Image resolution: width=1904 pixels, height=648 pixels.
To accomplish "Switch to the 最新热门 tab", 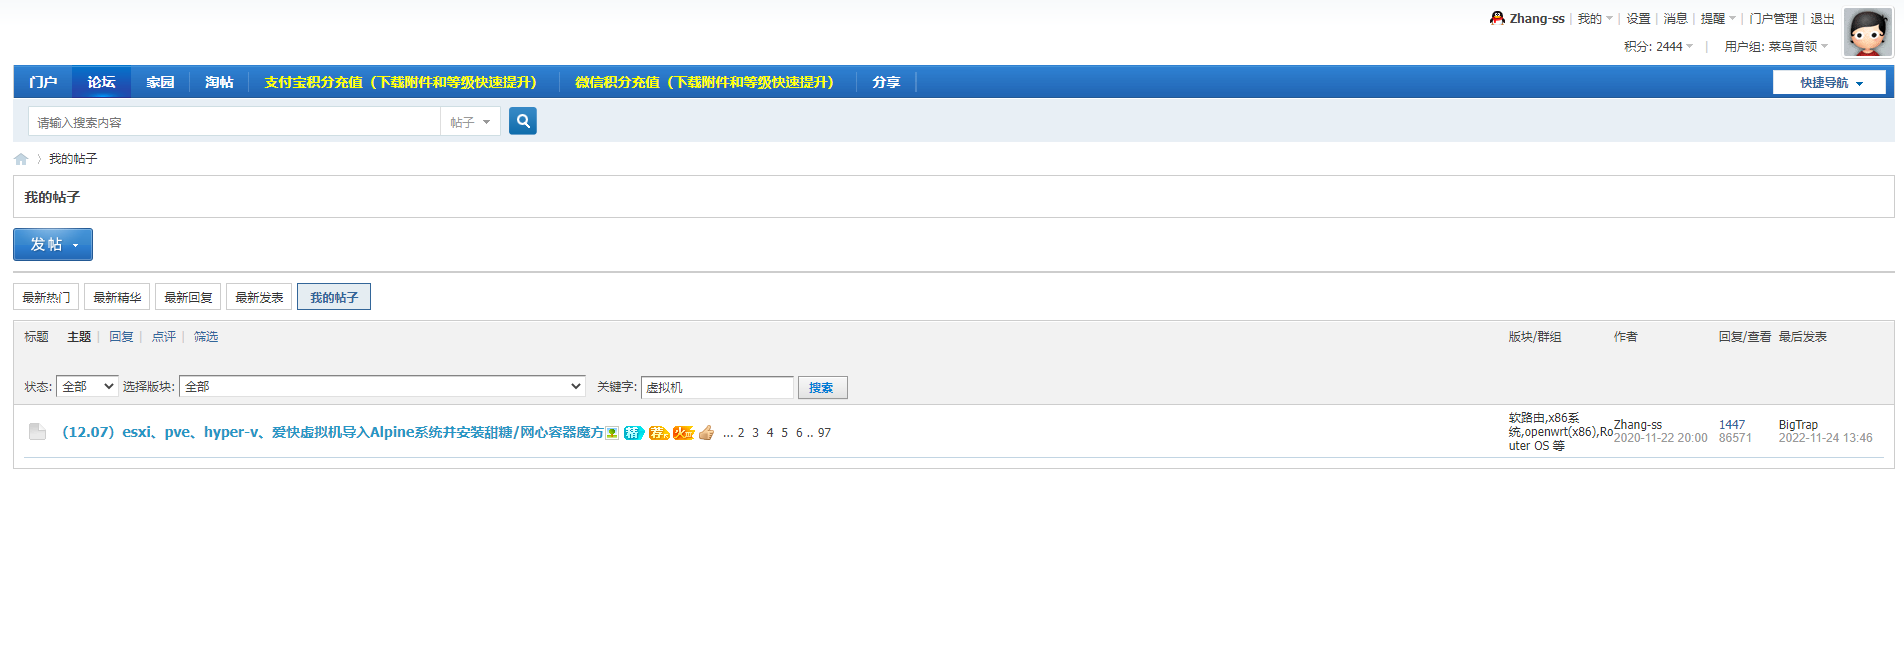I will coord(46,297).
